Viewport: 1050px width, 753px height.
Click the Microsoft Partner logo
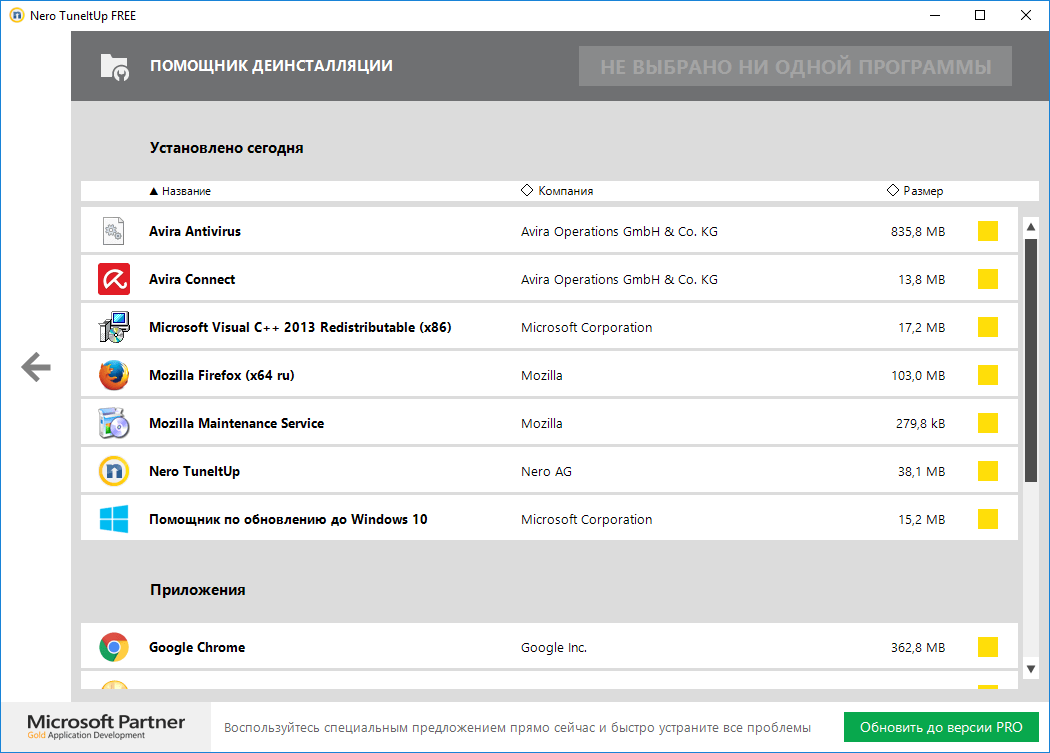click(106, 726)
